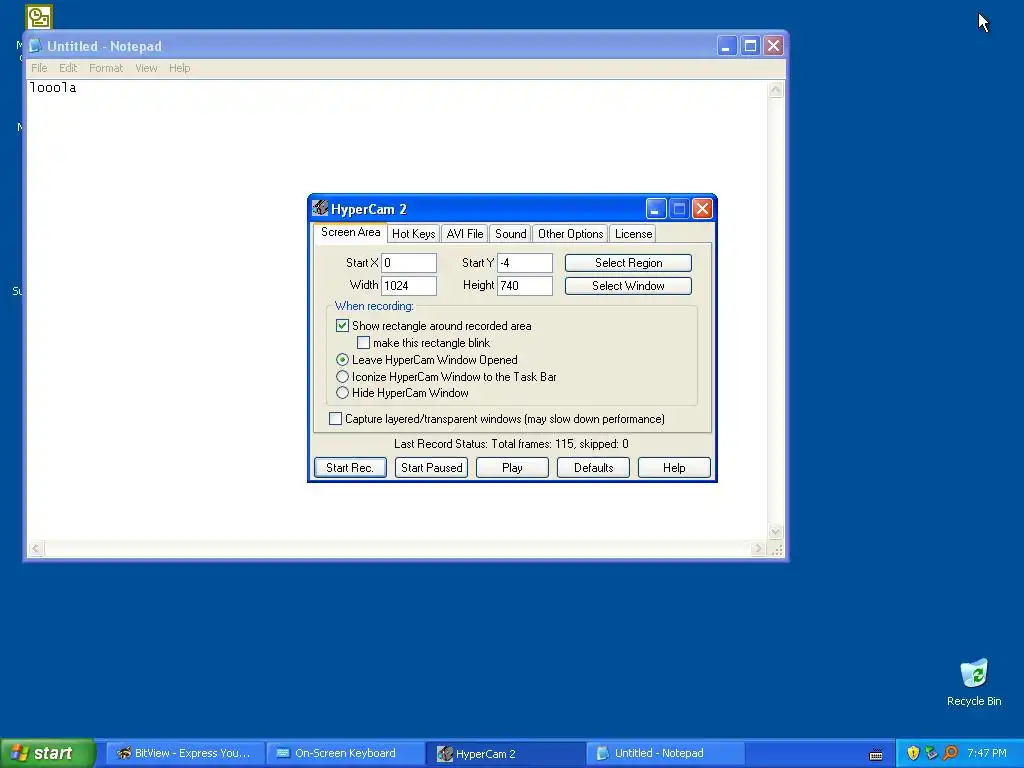Click the orange magnifier tray icon
Viewport: 1024px width, 768px height.
[x=950, y=753]
